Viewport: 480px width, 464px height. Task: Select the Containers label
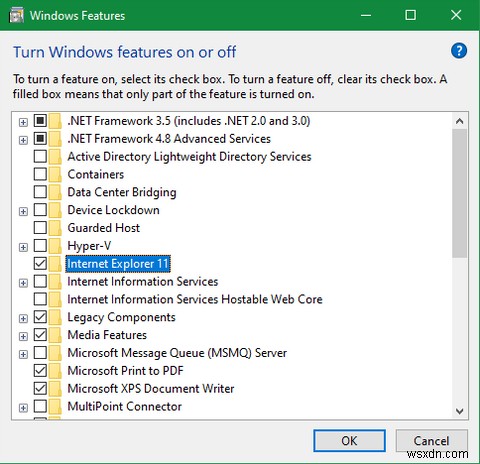[96, 174]
